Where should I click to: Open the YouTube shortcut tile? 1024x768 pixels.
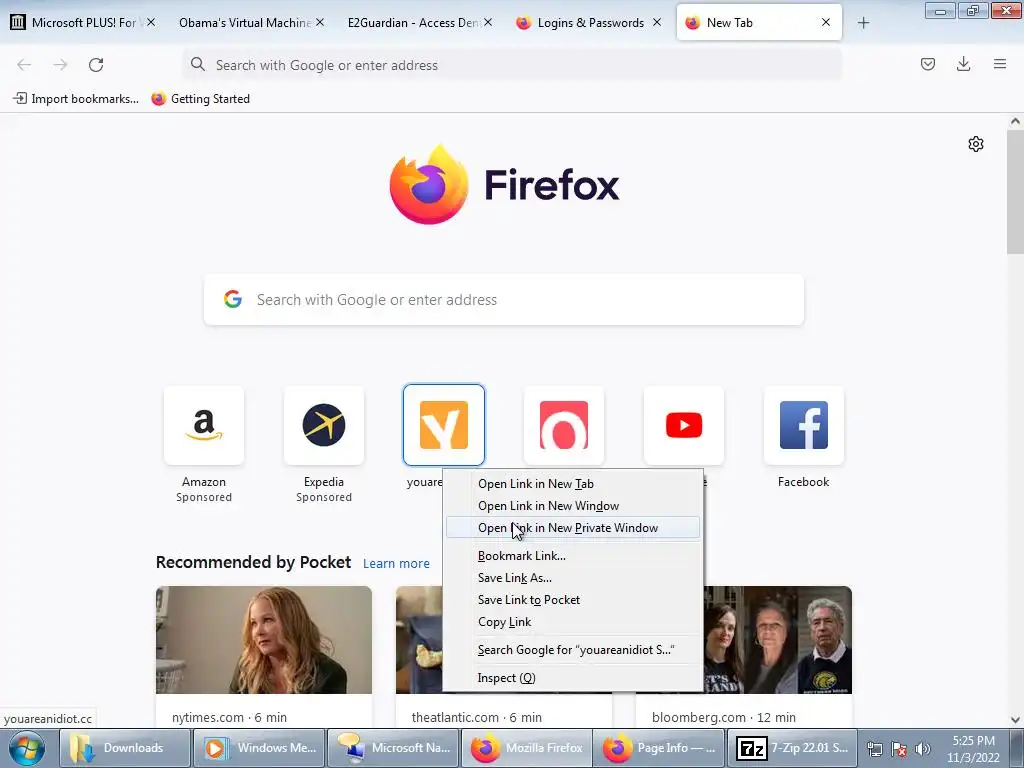tap(684, 425)
